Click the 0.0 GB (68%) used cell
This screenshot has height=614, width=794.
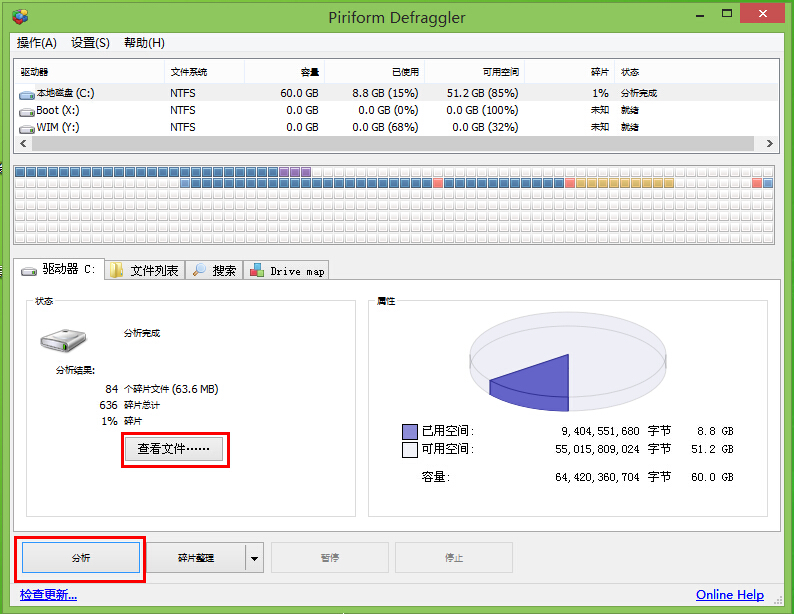click(385, 128)
